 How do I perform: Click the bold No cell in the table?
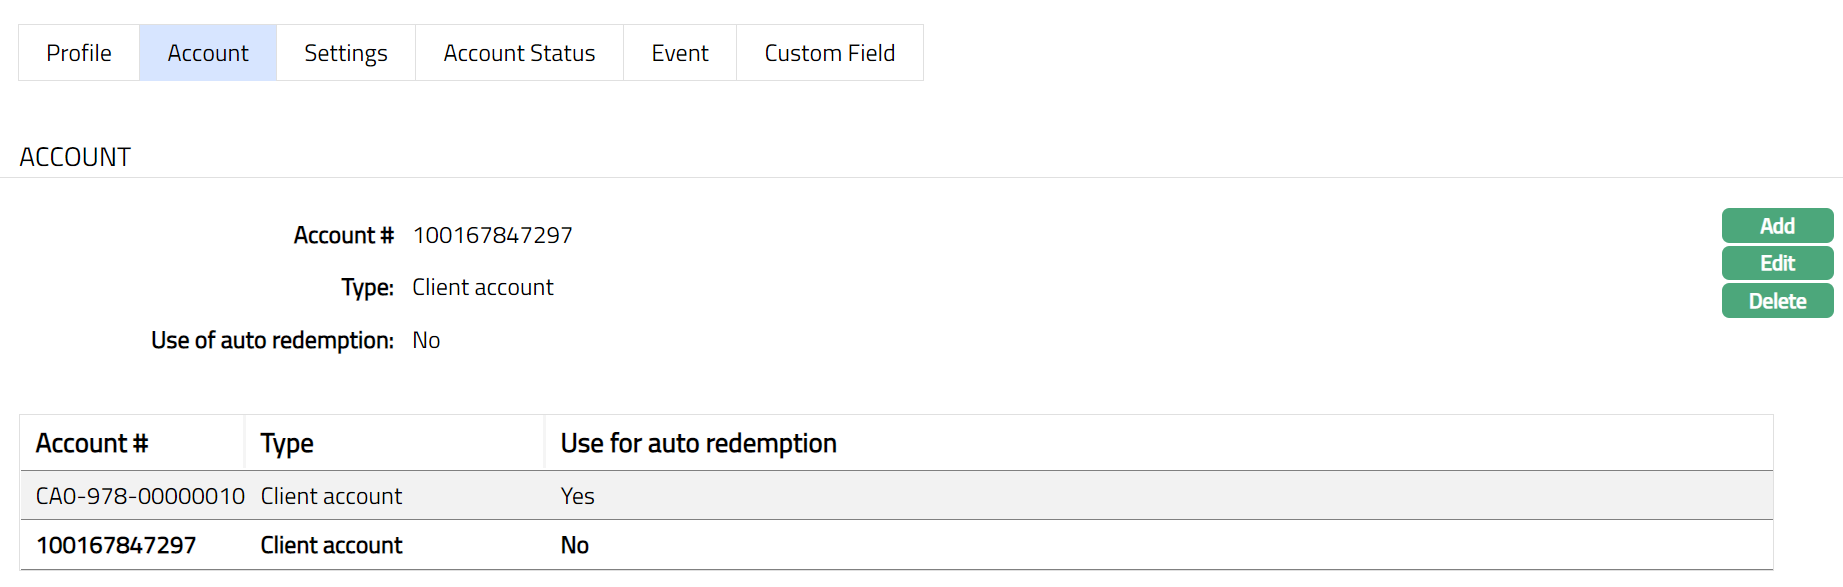[574, 545]
